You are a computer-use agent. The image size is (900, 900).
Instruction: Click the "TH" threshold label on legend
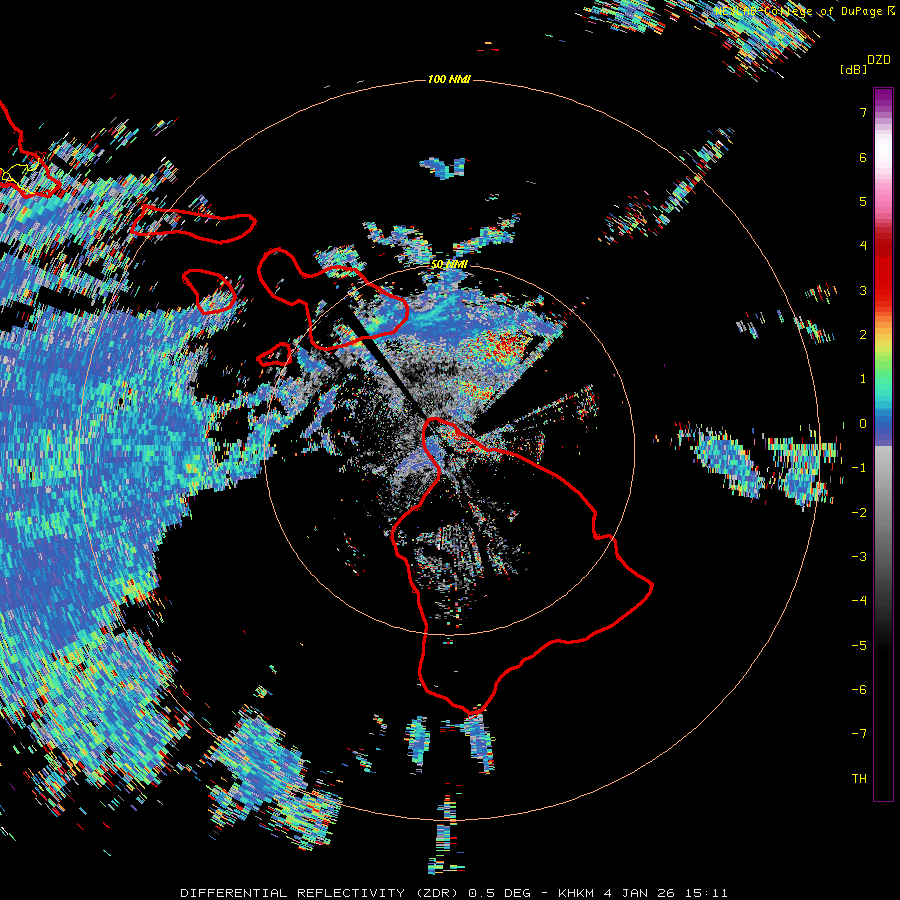click(x=859, y=779)
